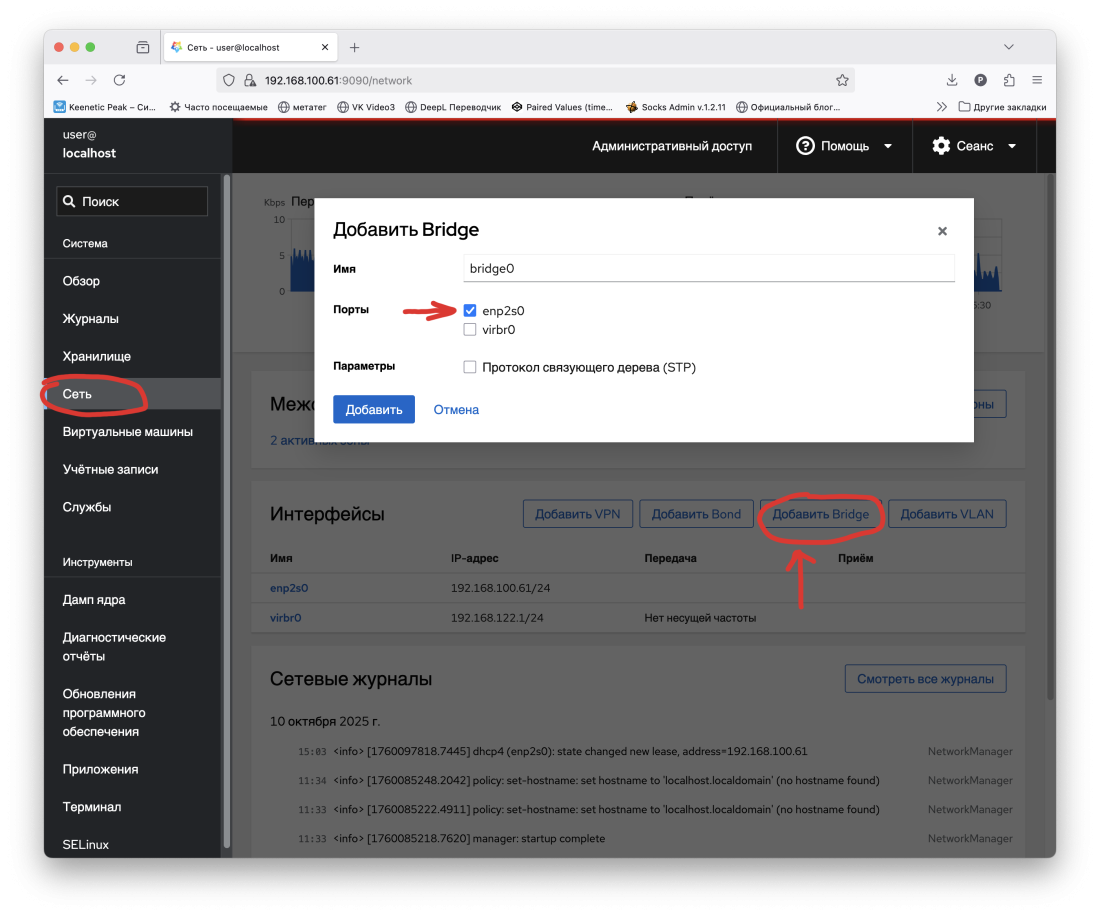Close the Add Bridge dialog with X
The height and width of the screenshot is (916, 1100).
pyautogui.click(x=942, y=231)
